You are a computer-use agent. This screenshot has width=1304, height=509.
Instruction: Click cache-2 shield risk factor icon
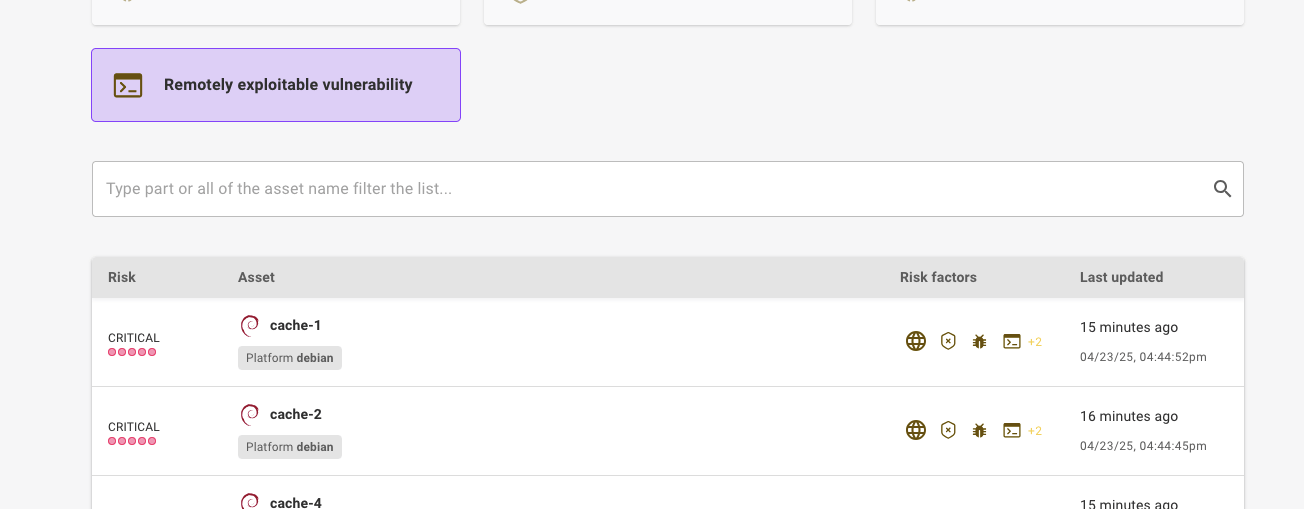(x=948, y=430)
